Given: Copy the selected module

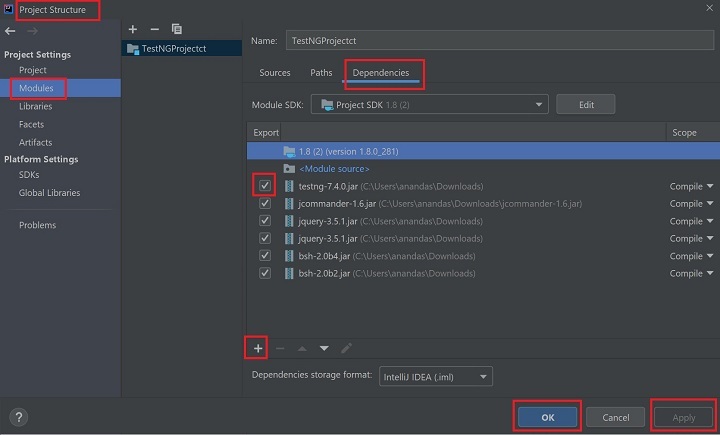Looking at the screenshot, I should 177,29.
